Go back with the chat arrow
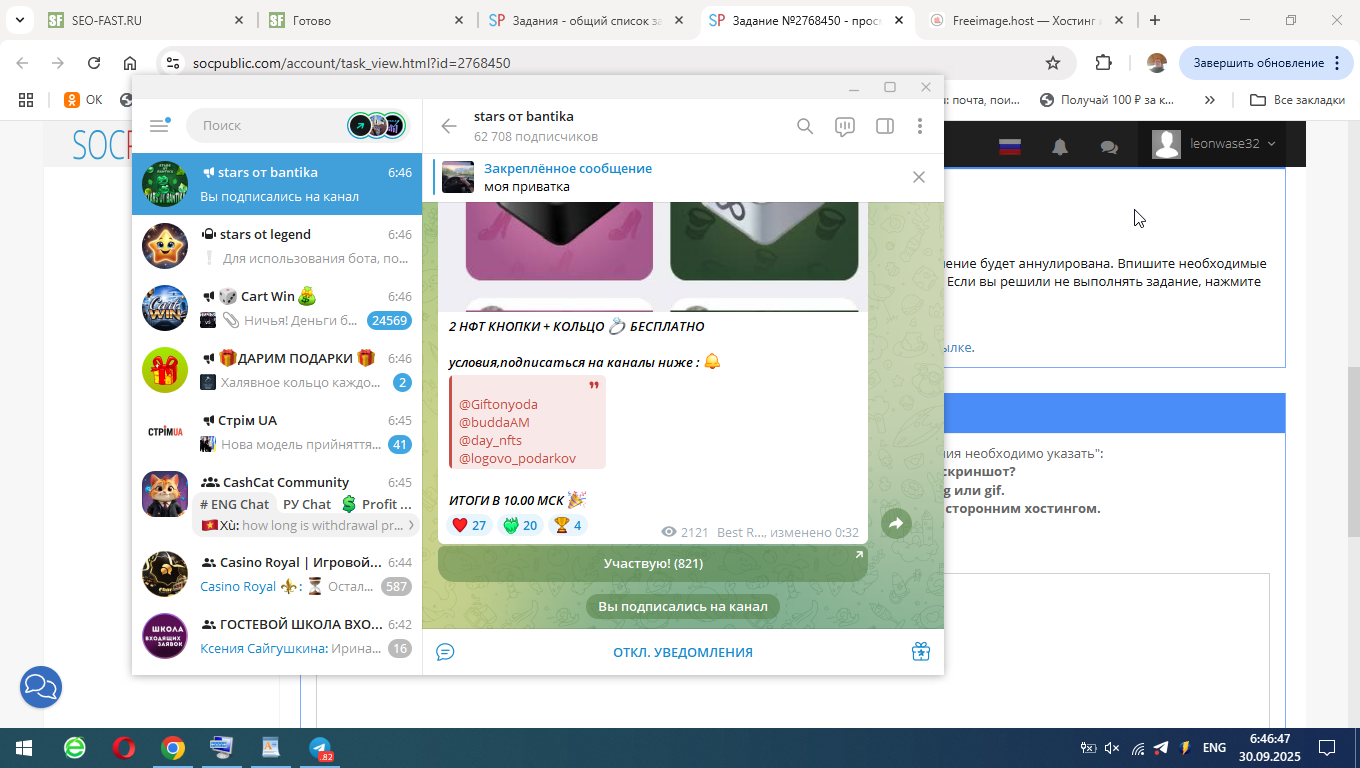Viewport: 1360px width, 768px height. (x=449, y=126)
